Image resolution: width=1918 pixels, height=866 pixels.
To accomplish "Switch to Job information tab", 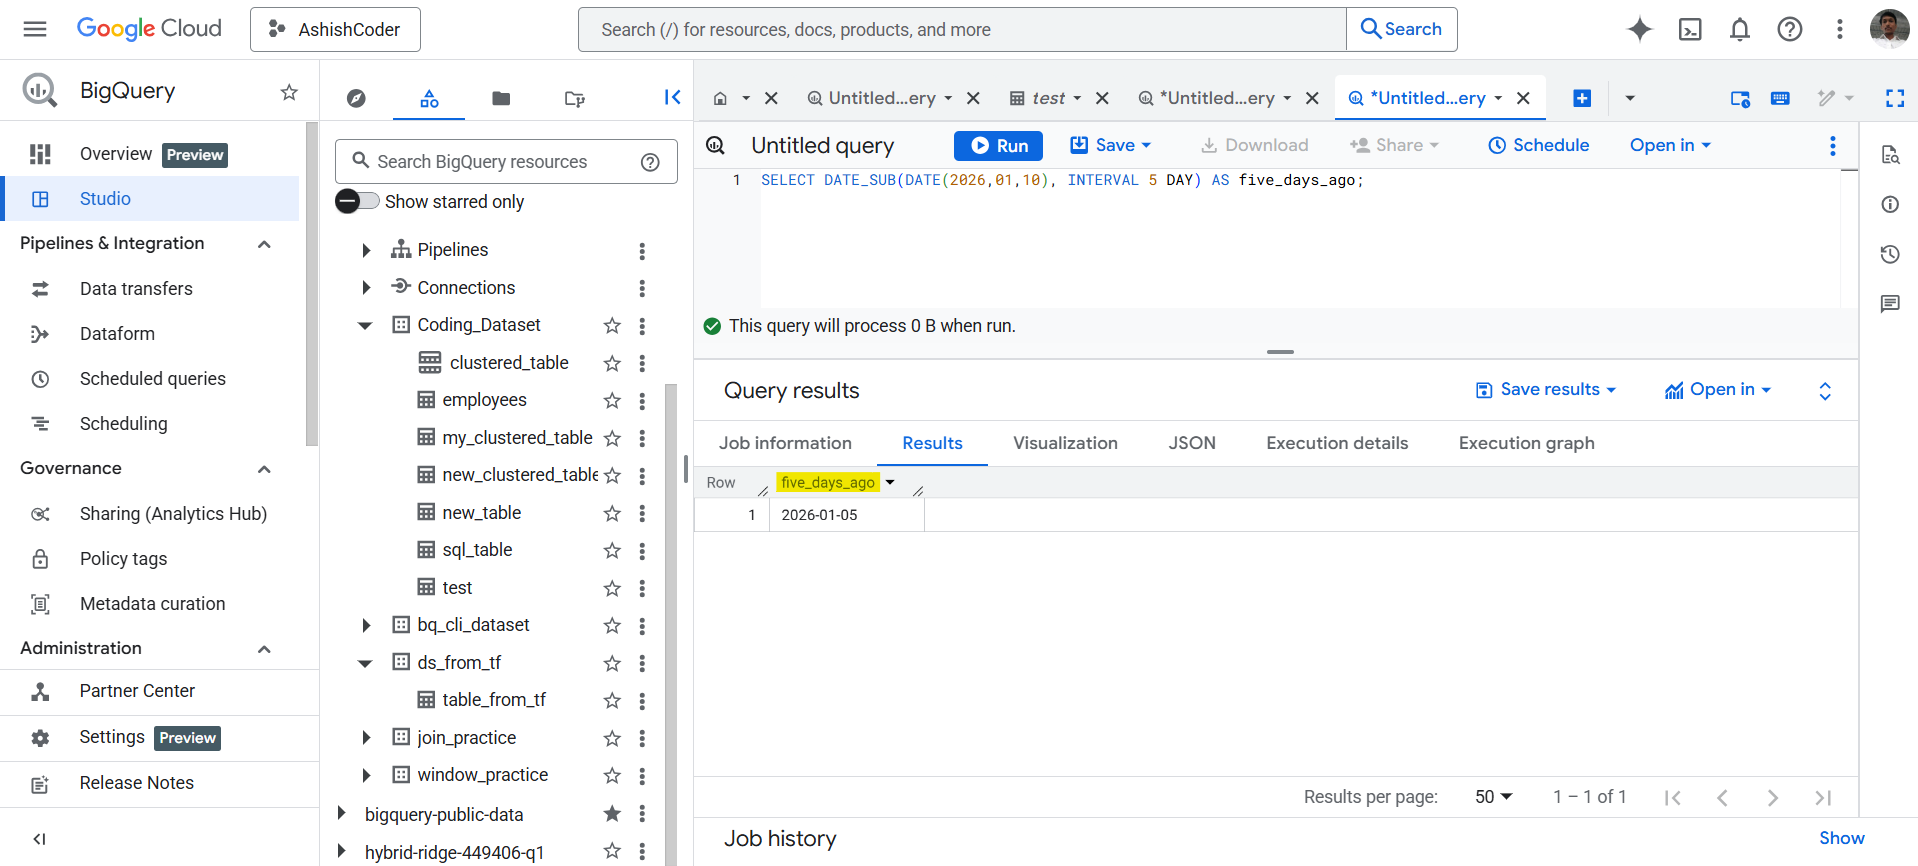I will point(785,443).
